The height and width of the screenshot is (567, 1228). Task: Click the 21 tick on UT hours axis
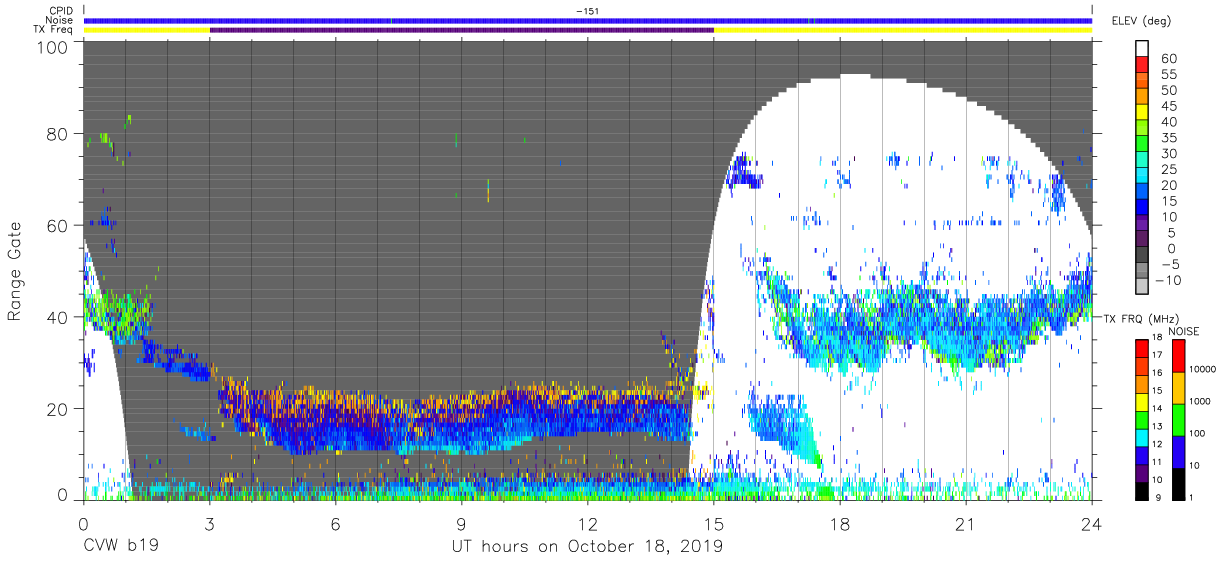coord(965,523)
